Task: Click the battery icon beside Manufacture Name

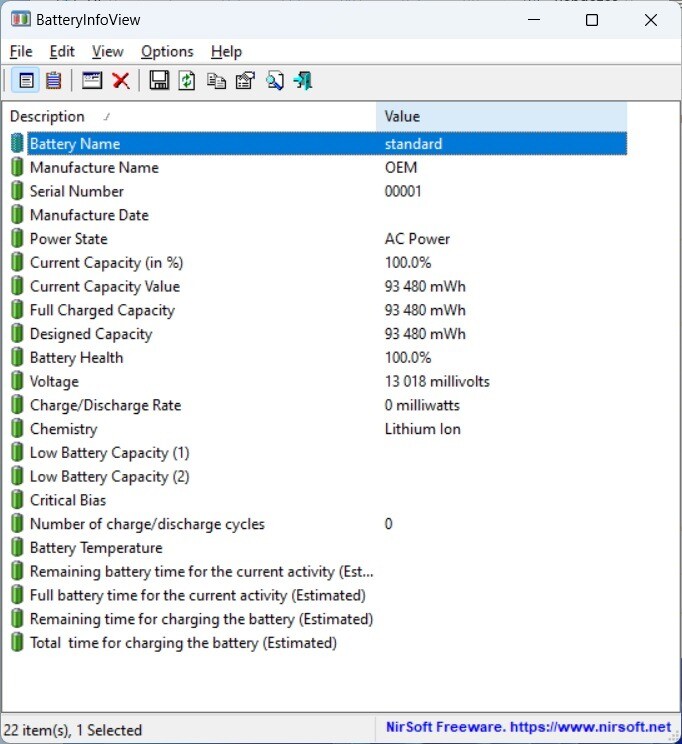Action: (17, 167)
